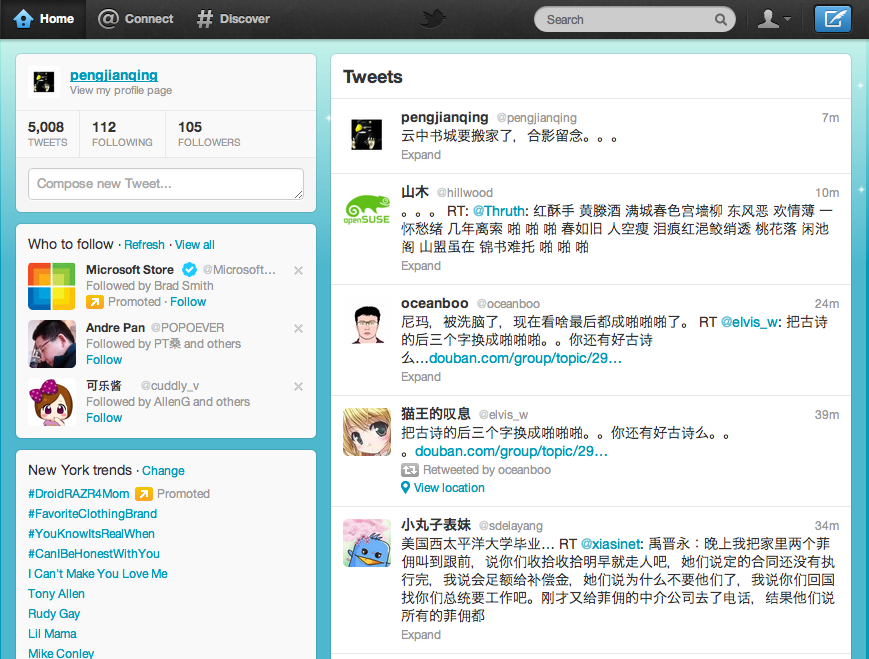Screen dimensions: 869x659
Task: Click the openSUSE avatar of 山木
Action: [367, 210]
